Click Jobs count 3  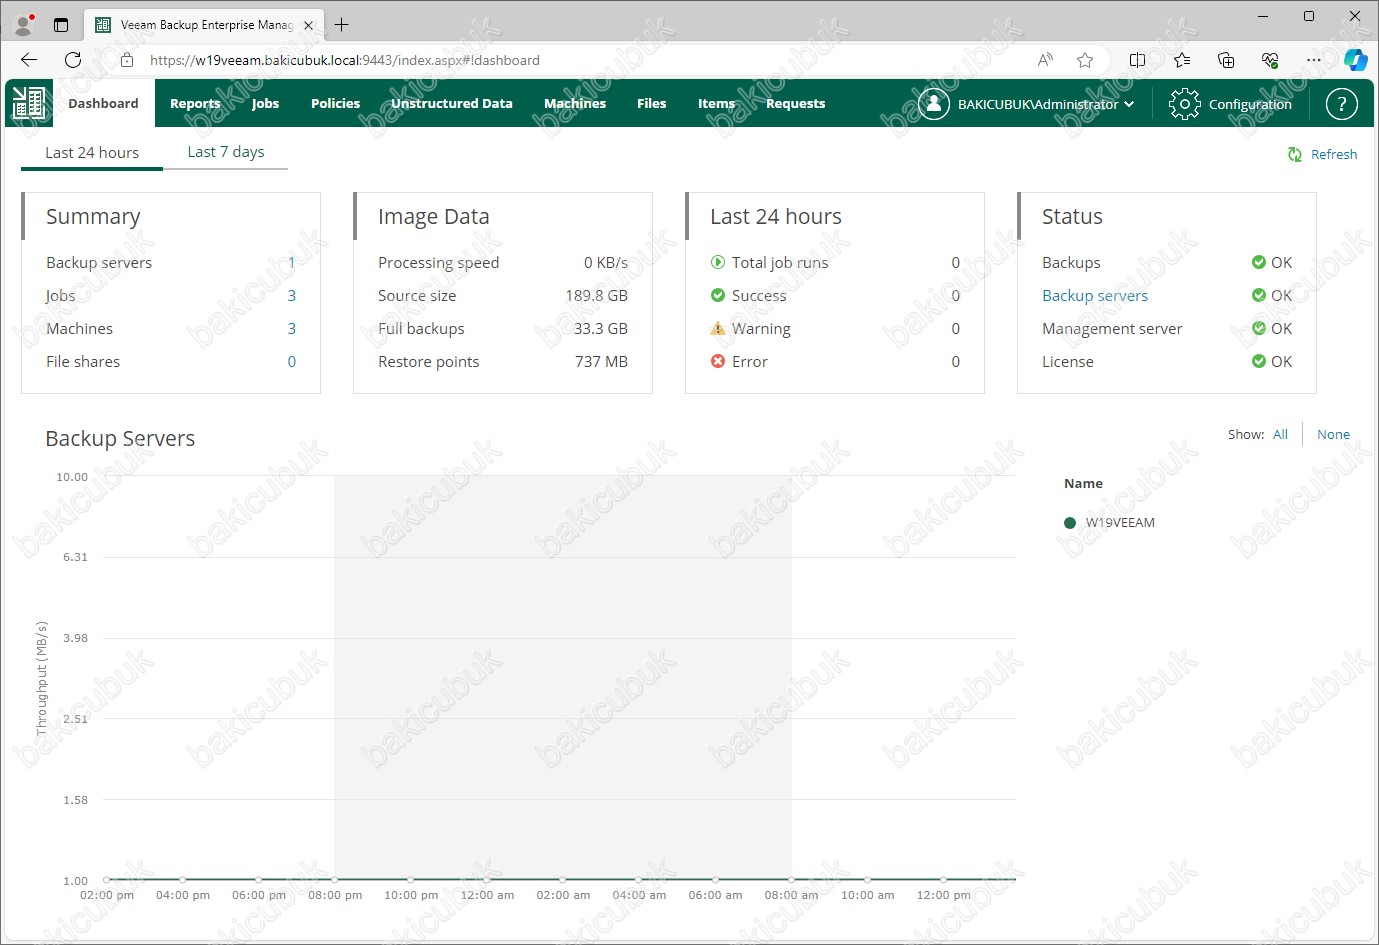(x=292, y=295)
